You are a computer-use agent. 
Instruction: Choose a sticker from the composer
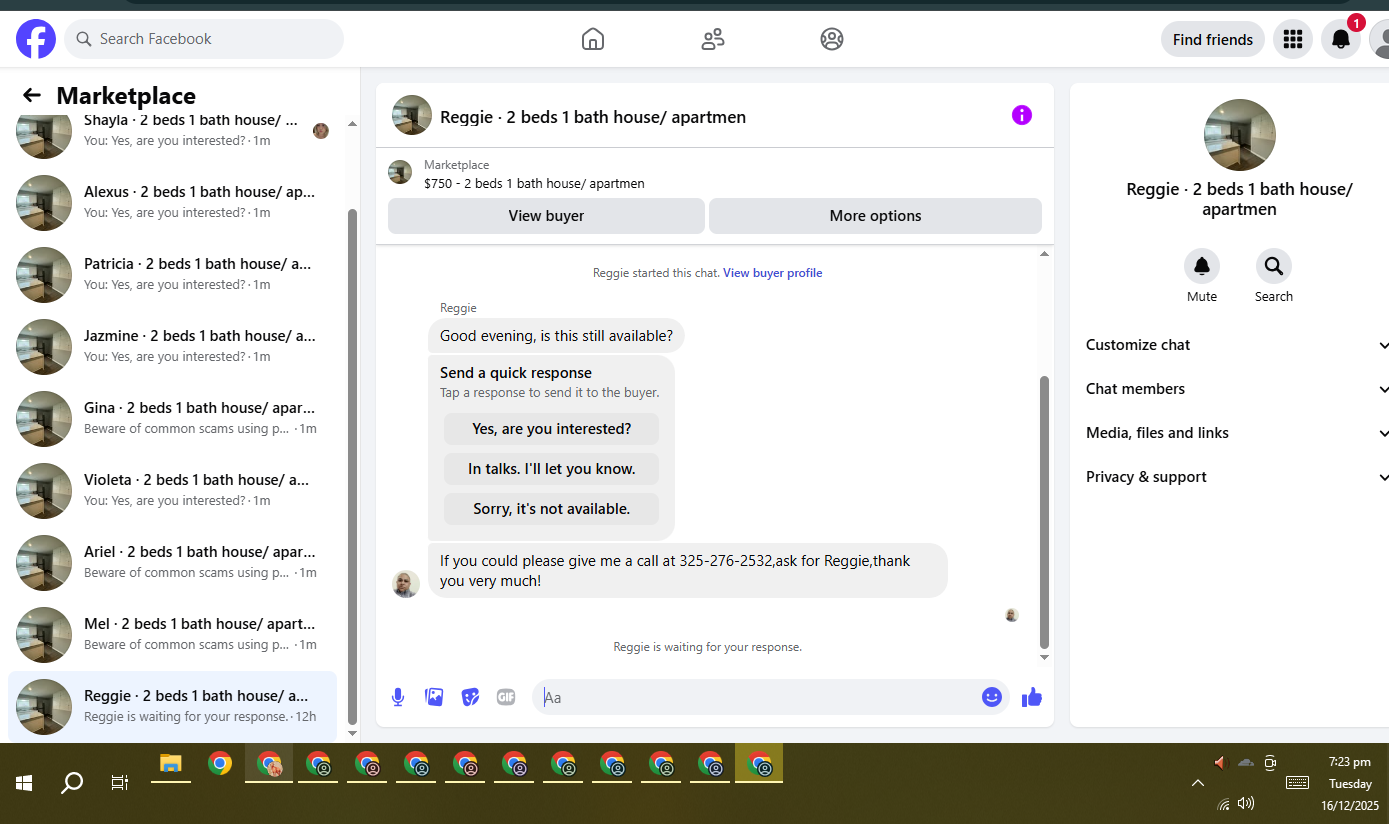point(470,697)
